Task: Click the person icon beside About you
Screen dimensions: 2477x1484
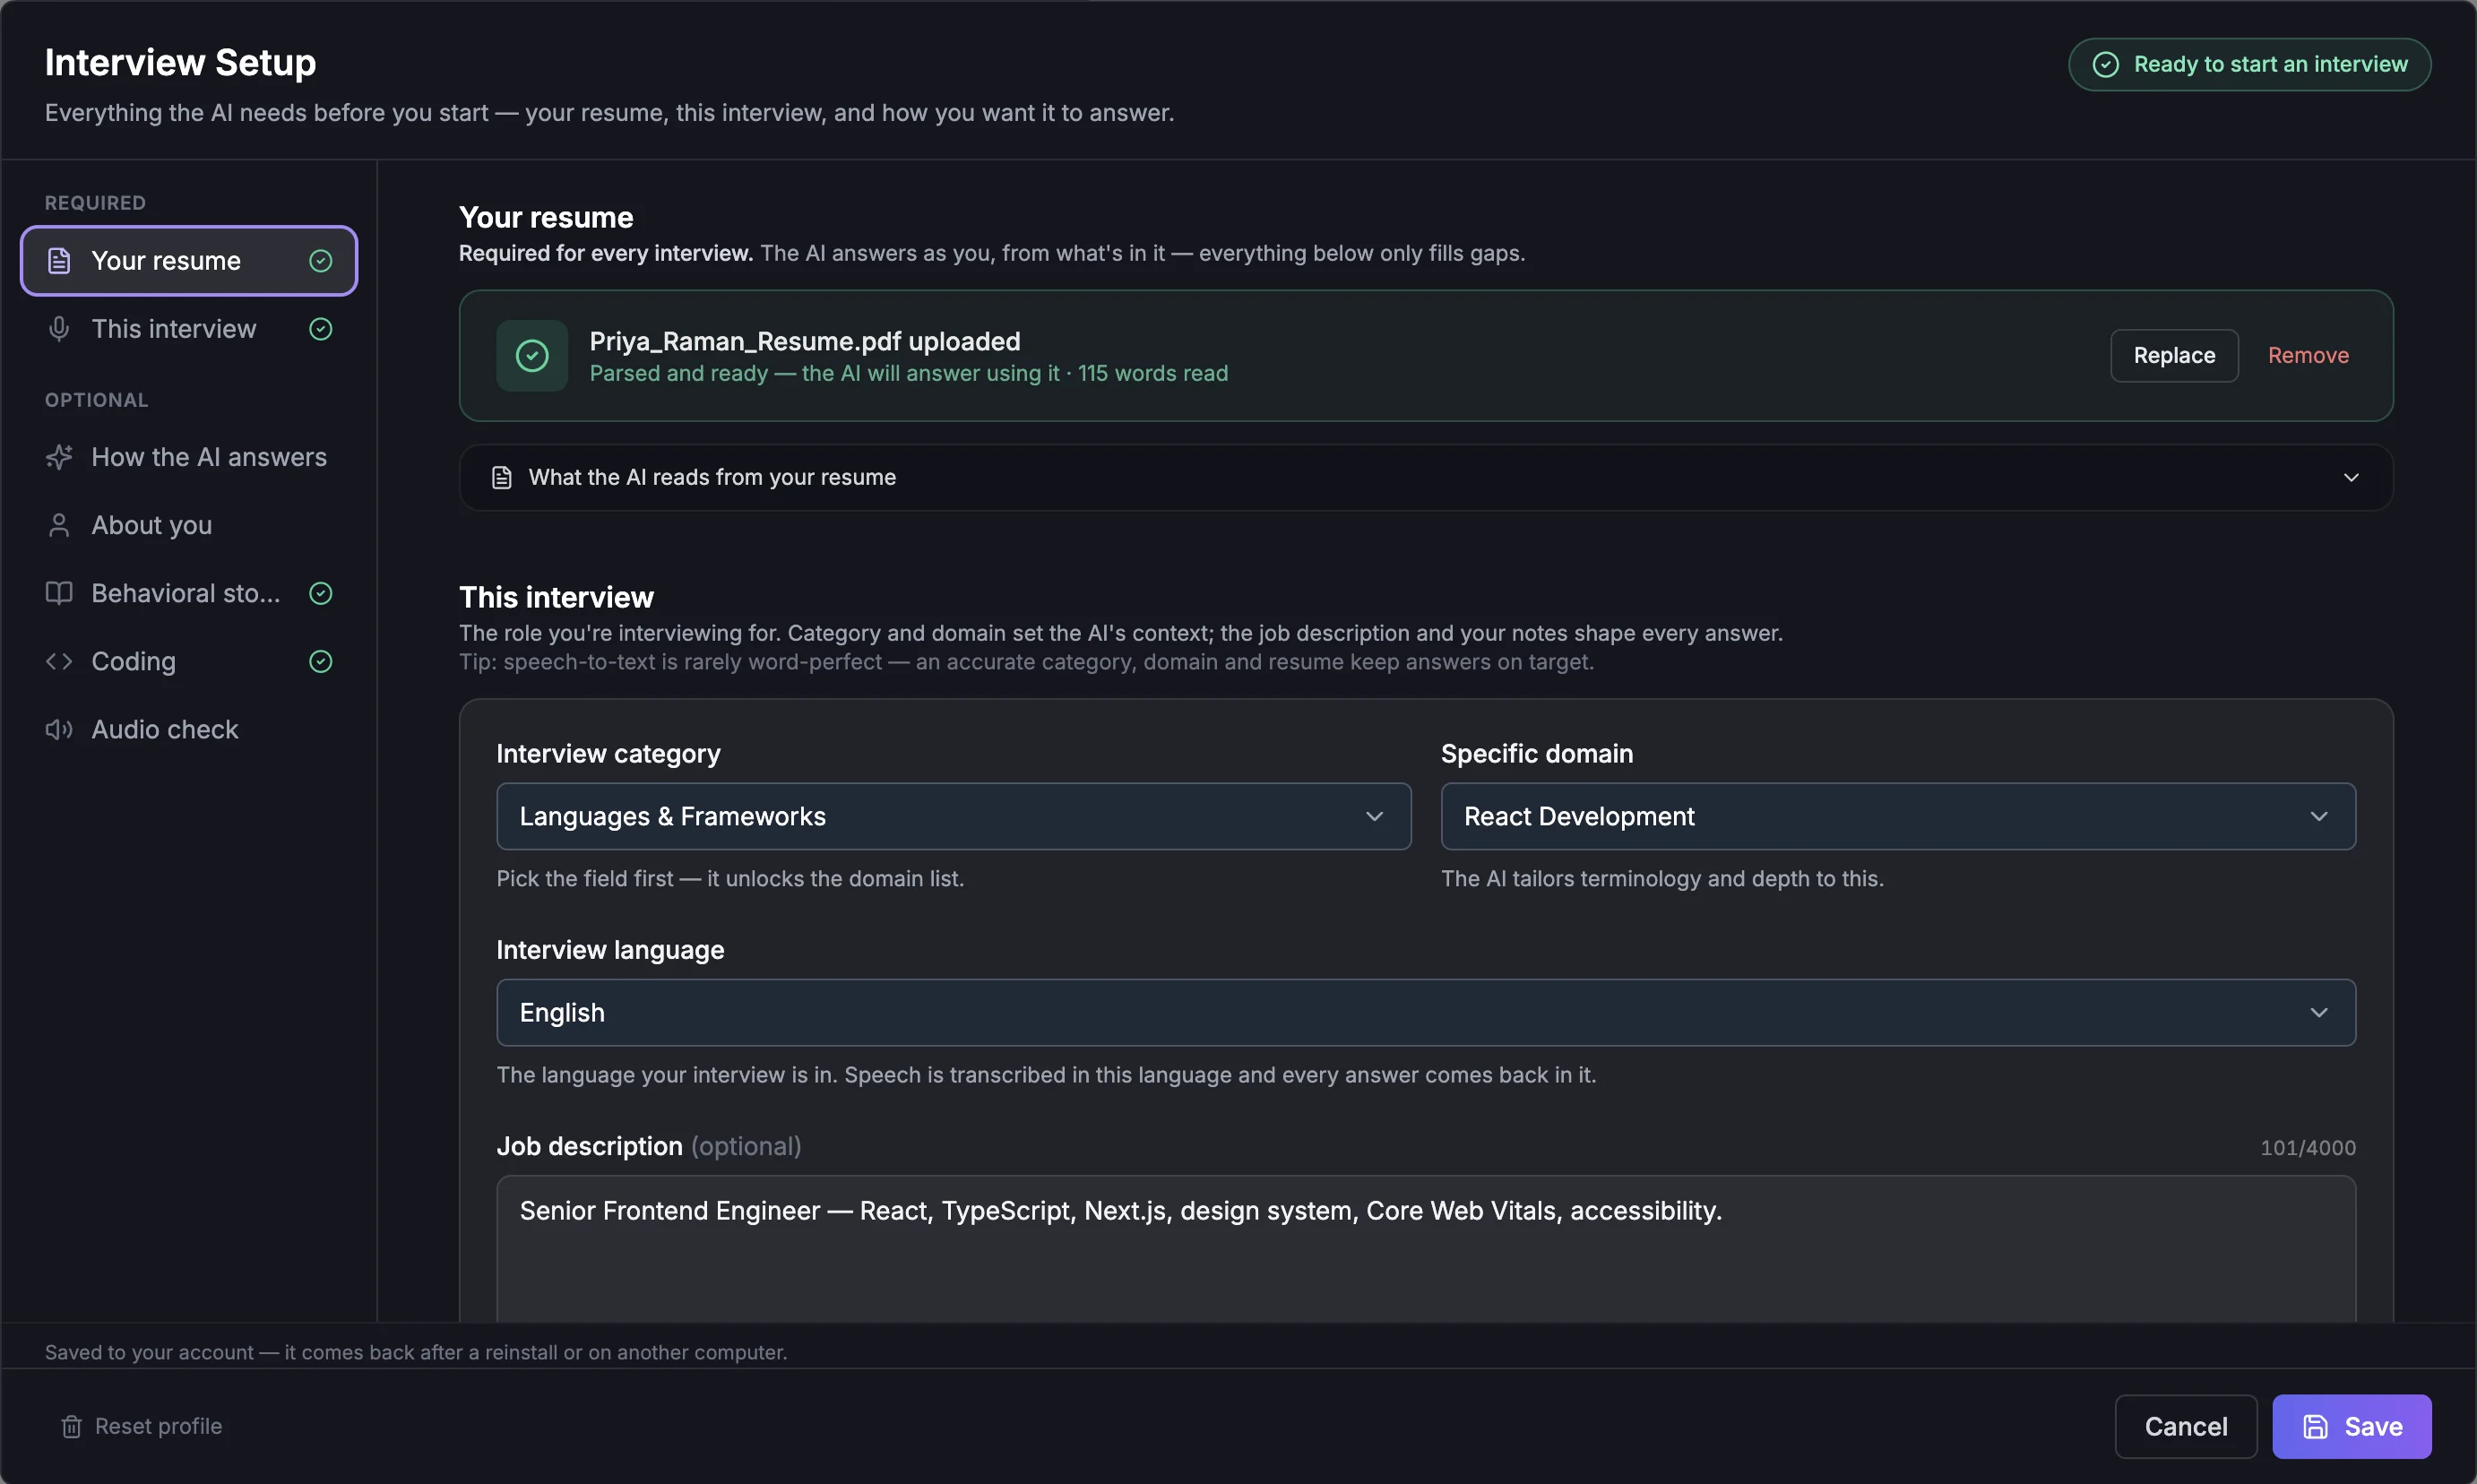Action: click(x=59, y=525)
